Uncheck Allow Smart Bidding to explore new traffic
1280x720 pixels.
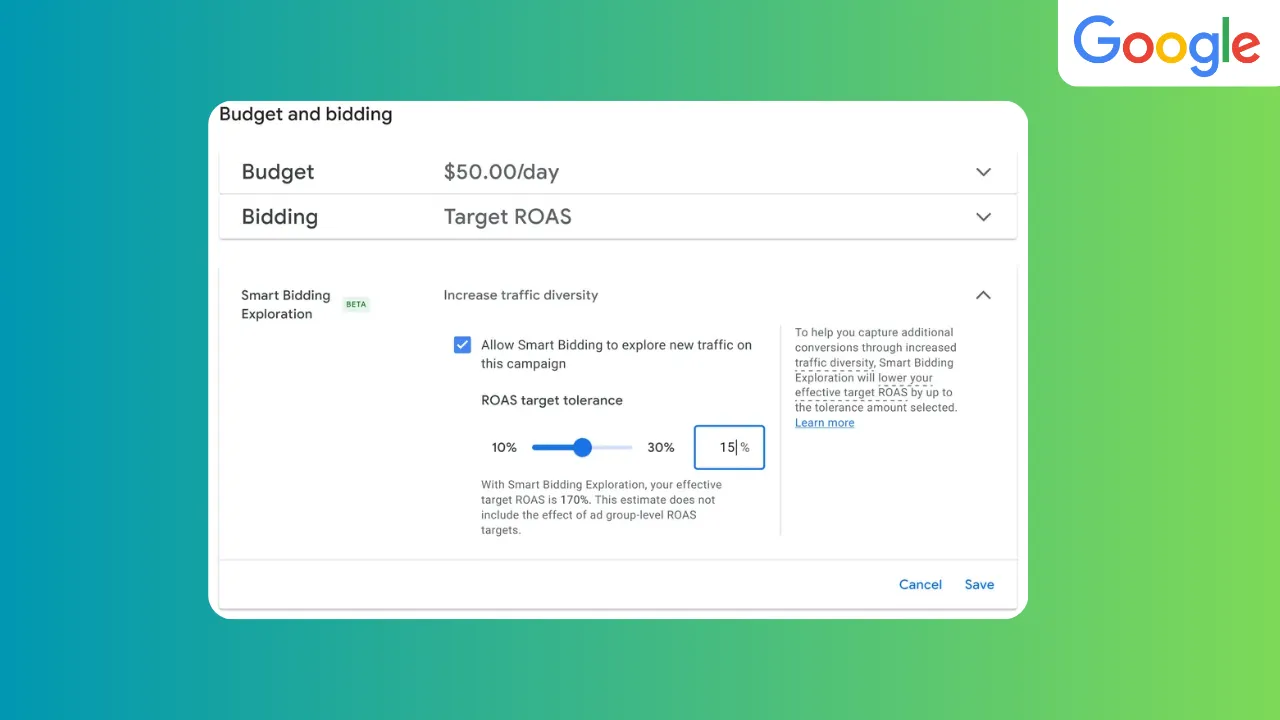[x=462, y=345]
